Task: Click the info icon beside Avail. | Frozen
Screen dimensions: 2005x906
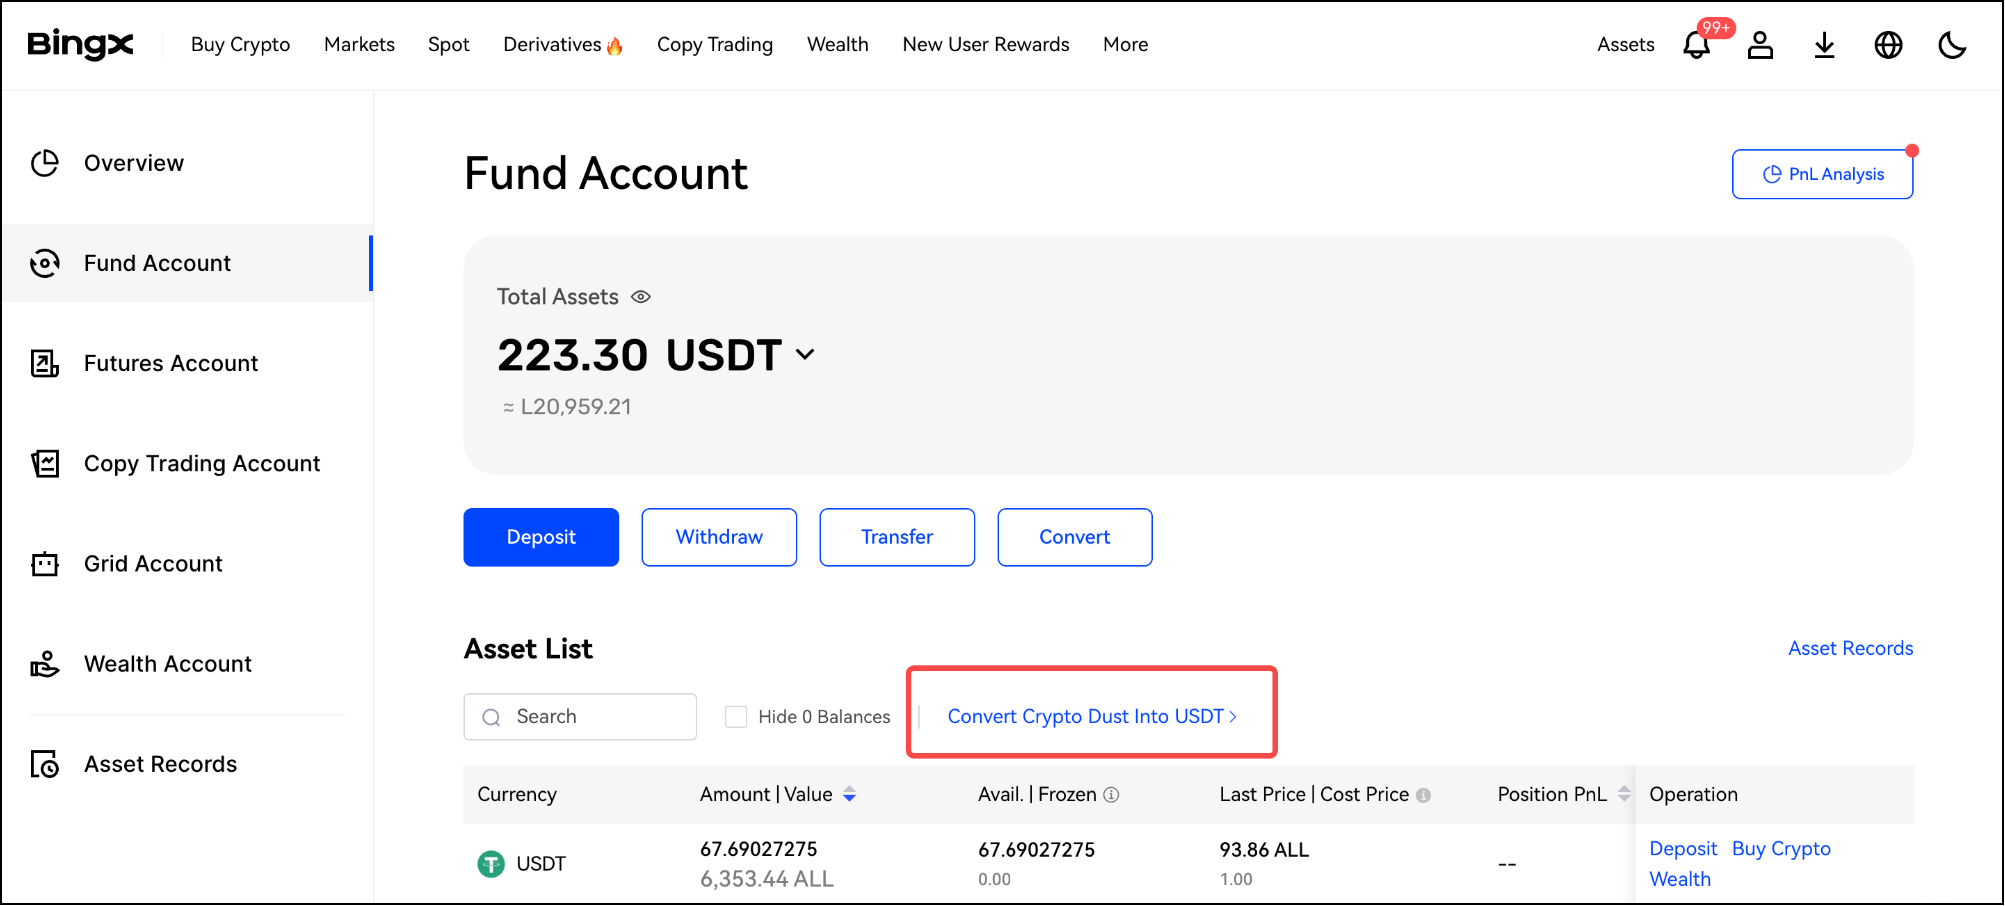Action: click(1111, 795)
